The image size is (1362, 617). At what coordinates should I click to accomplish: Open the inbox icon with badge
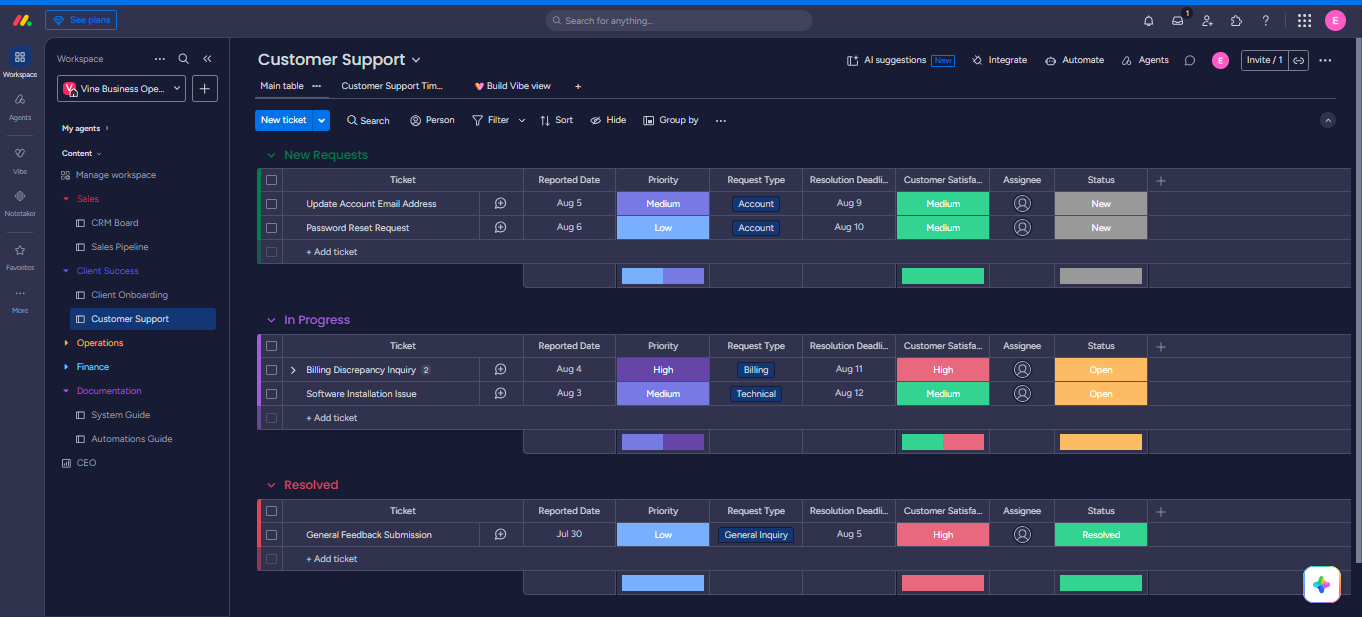(x=1178, y=20)
